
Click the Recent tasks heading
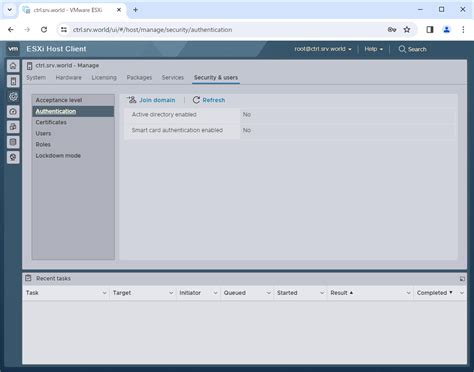click(53, 278)
